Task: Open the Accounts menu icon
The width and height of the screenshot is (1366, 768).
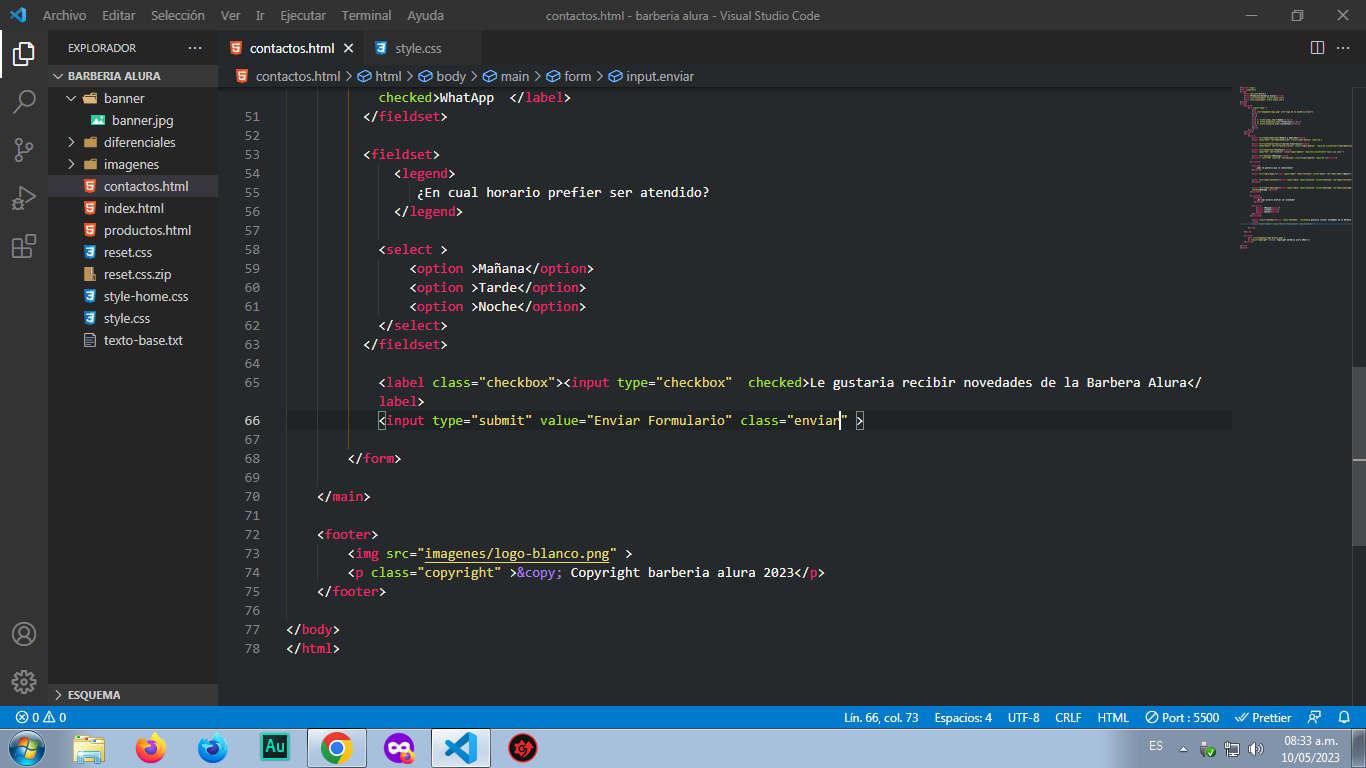Action: tap(24, 634)
